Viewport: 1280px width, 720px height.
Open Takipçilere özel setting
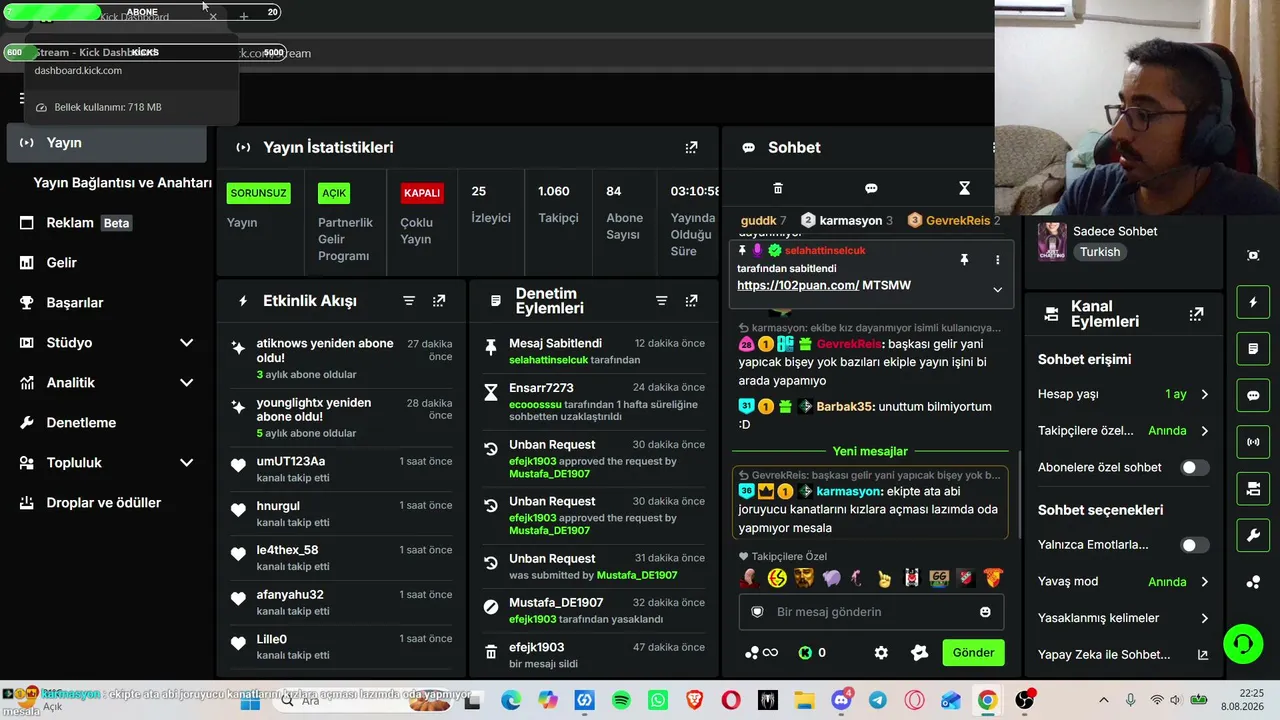coord(1123,431)
